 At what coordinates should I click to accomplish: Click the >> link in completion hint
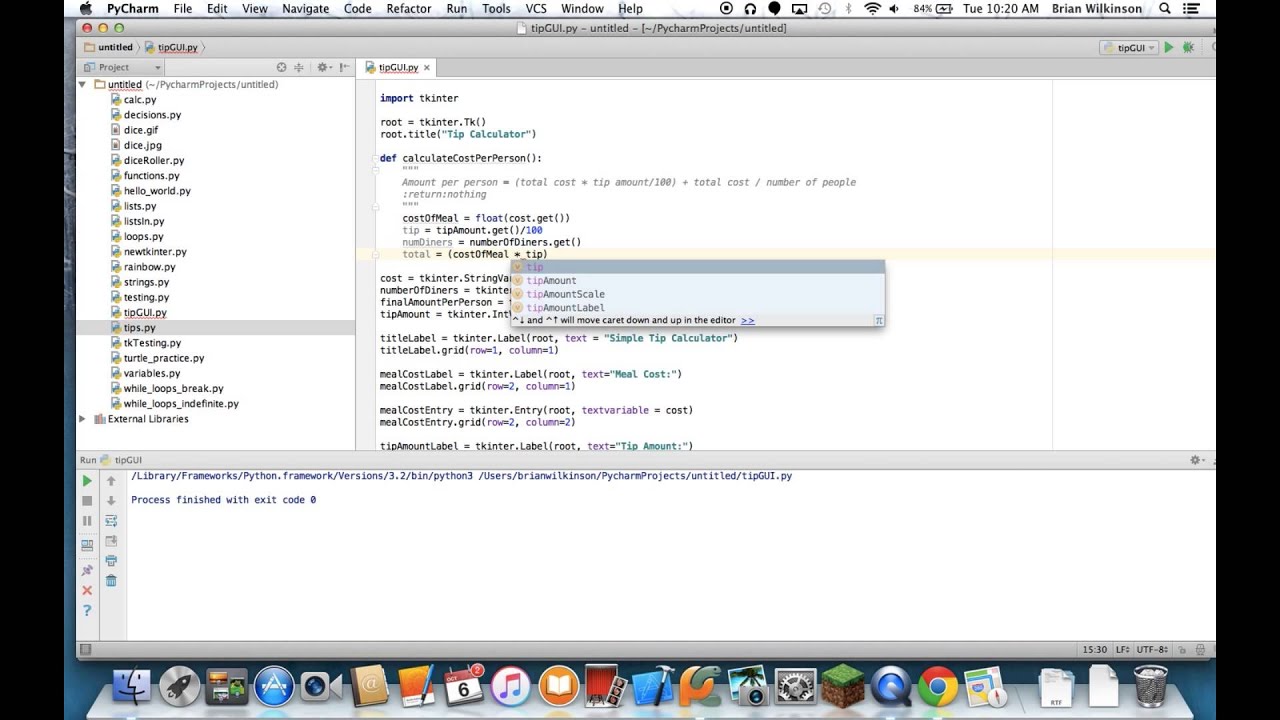click(x=748, y=320)
